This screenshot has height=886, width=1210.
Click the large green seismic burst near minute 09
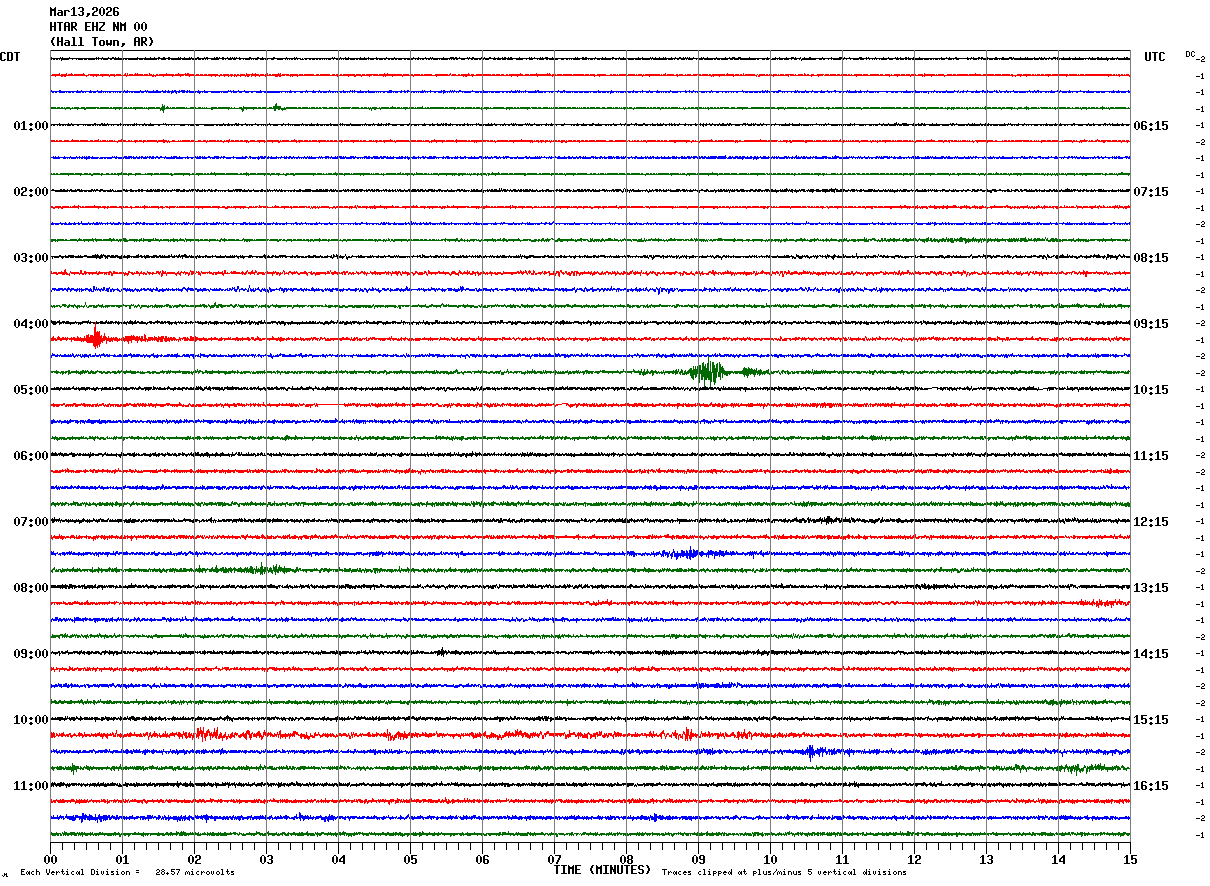710,372
